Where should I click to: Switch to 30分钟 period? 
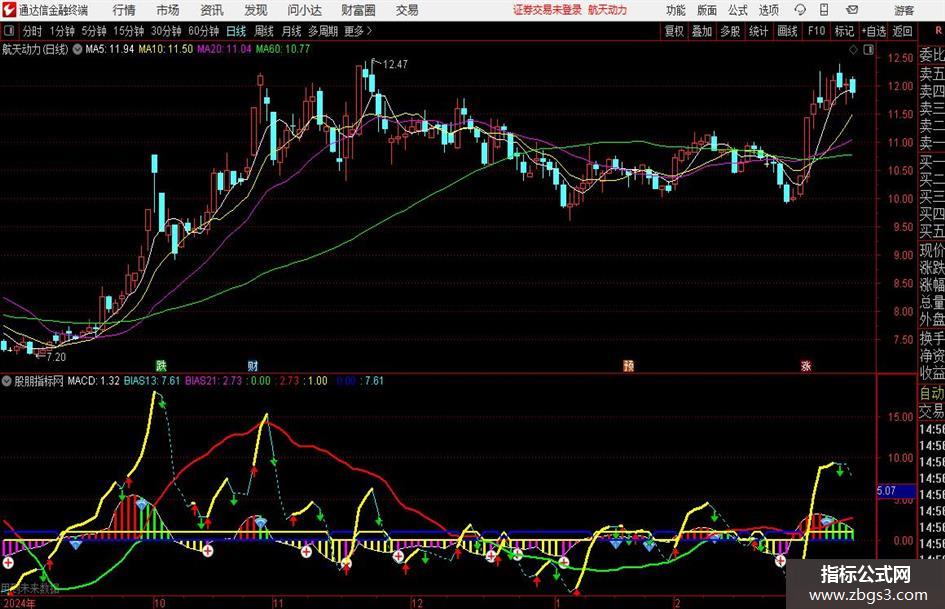point(166,31)
